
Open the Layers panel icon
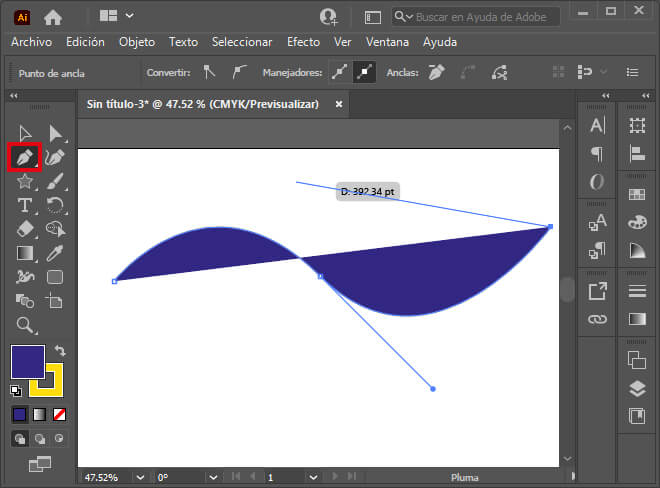coord(636,388)
